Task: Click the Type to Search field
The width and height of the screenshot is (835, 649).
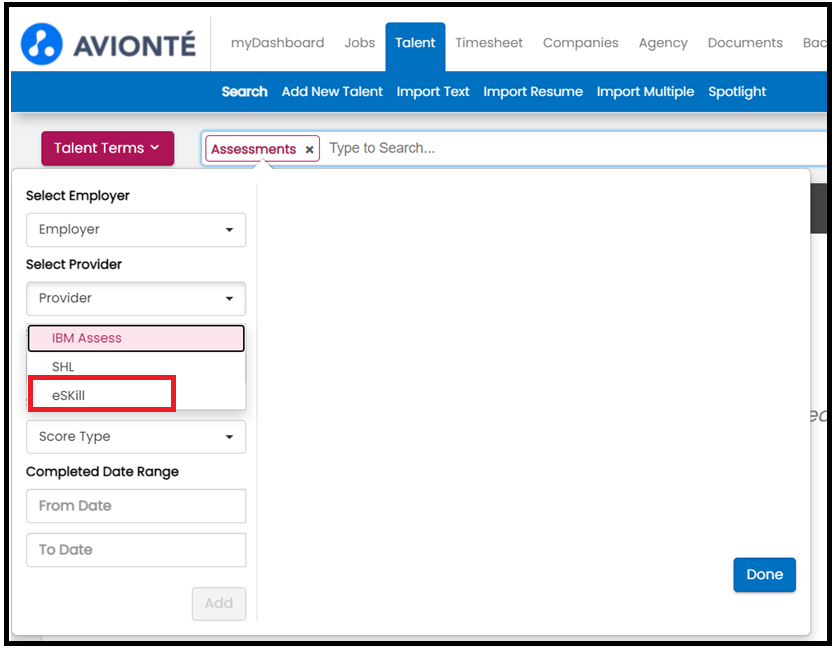Action: (575, 148)
